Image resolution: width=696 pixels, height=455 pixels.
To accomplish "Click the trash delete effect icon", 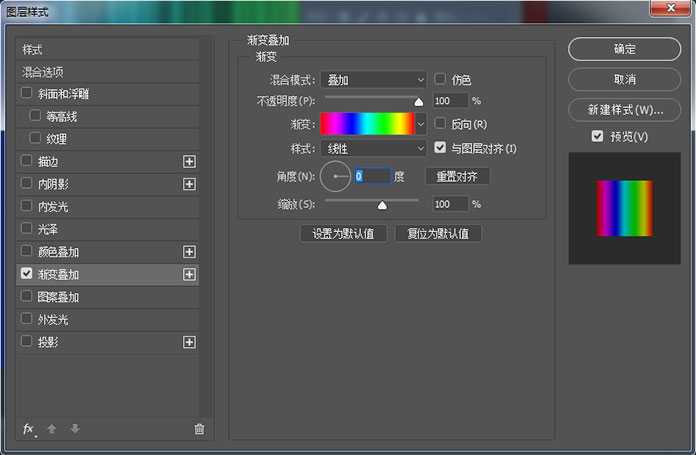I will click(199, 429).
